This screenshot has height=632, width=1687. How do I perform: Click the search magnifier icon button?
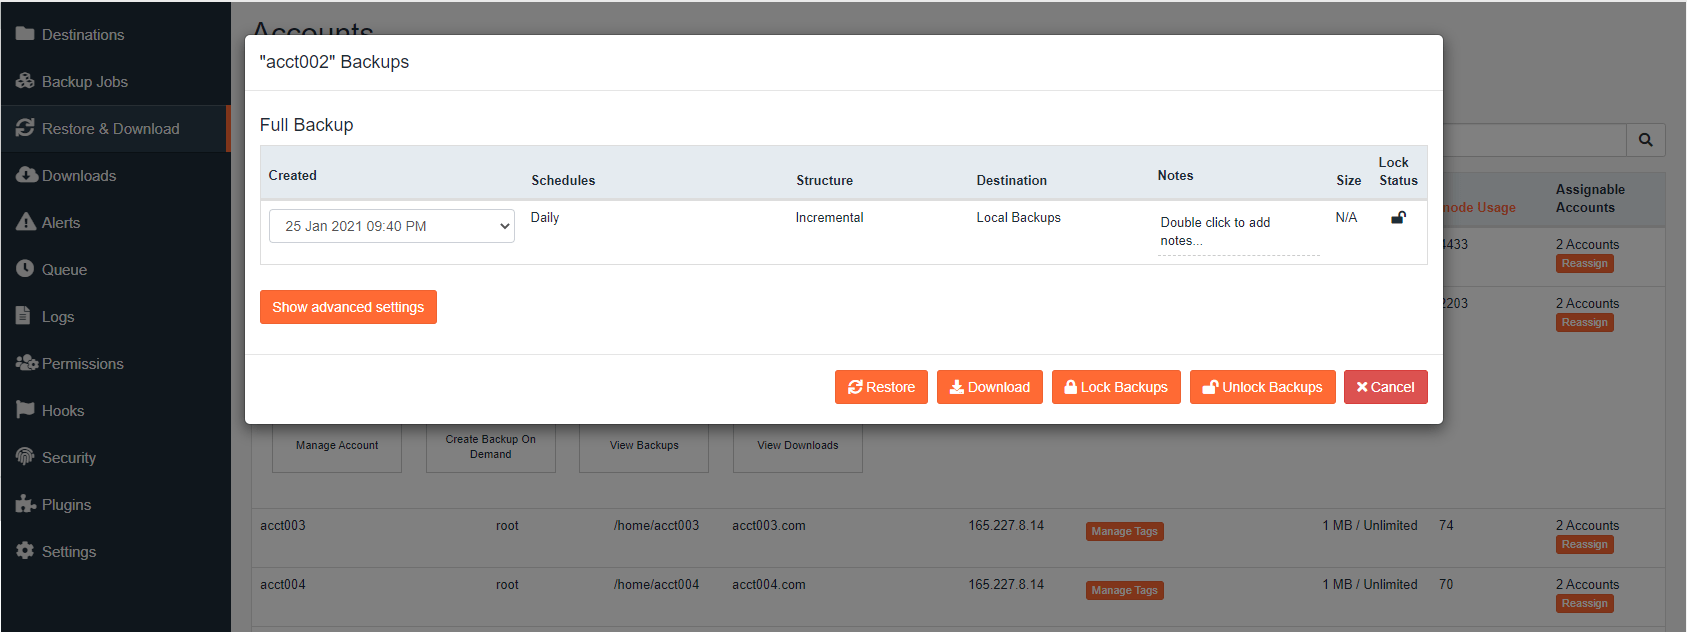point(1645,140)
